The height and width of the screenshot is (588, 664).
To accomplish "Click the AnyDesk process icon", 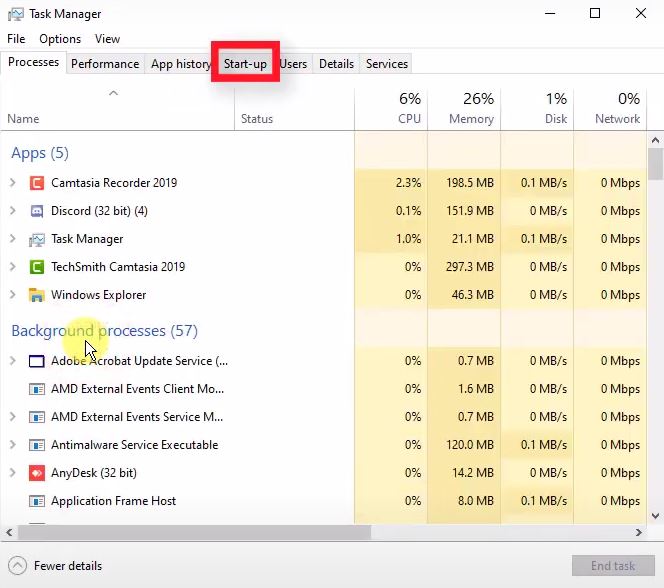I will (x=37, y=473).
